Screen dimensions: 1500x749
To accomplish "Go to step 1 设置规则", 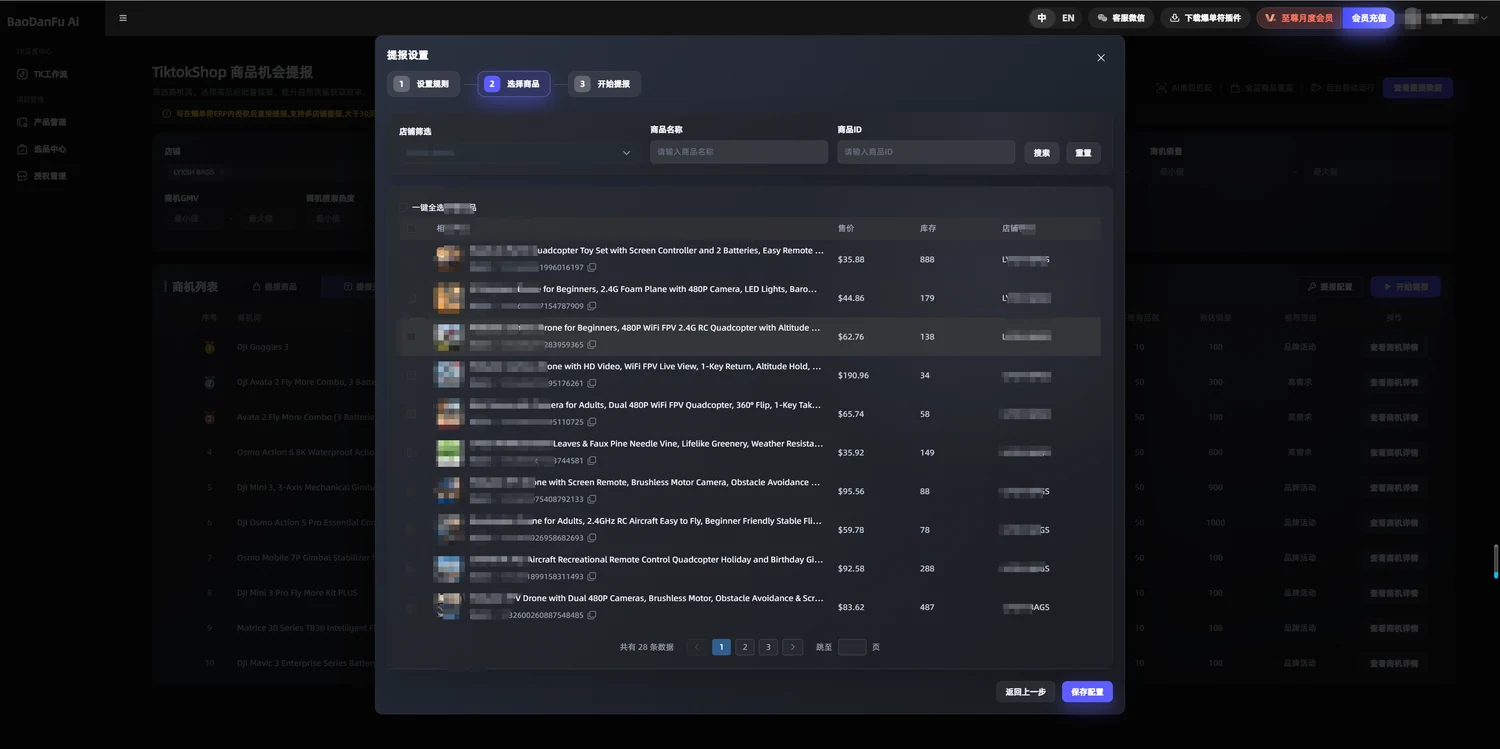I will point(424,84).
